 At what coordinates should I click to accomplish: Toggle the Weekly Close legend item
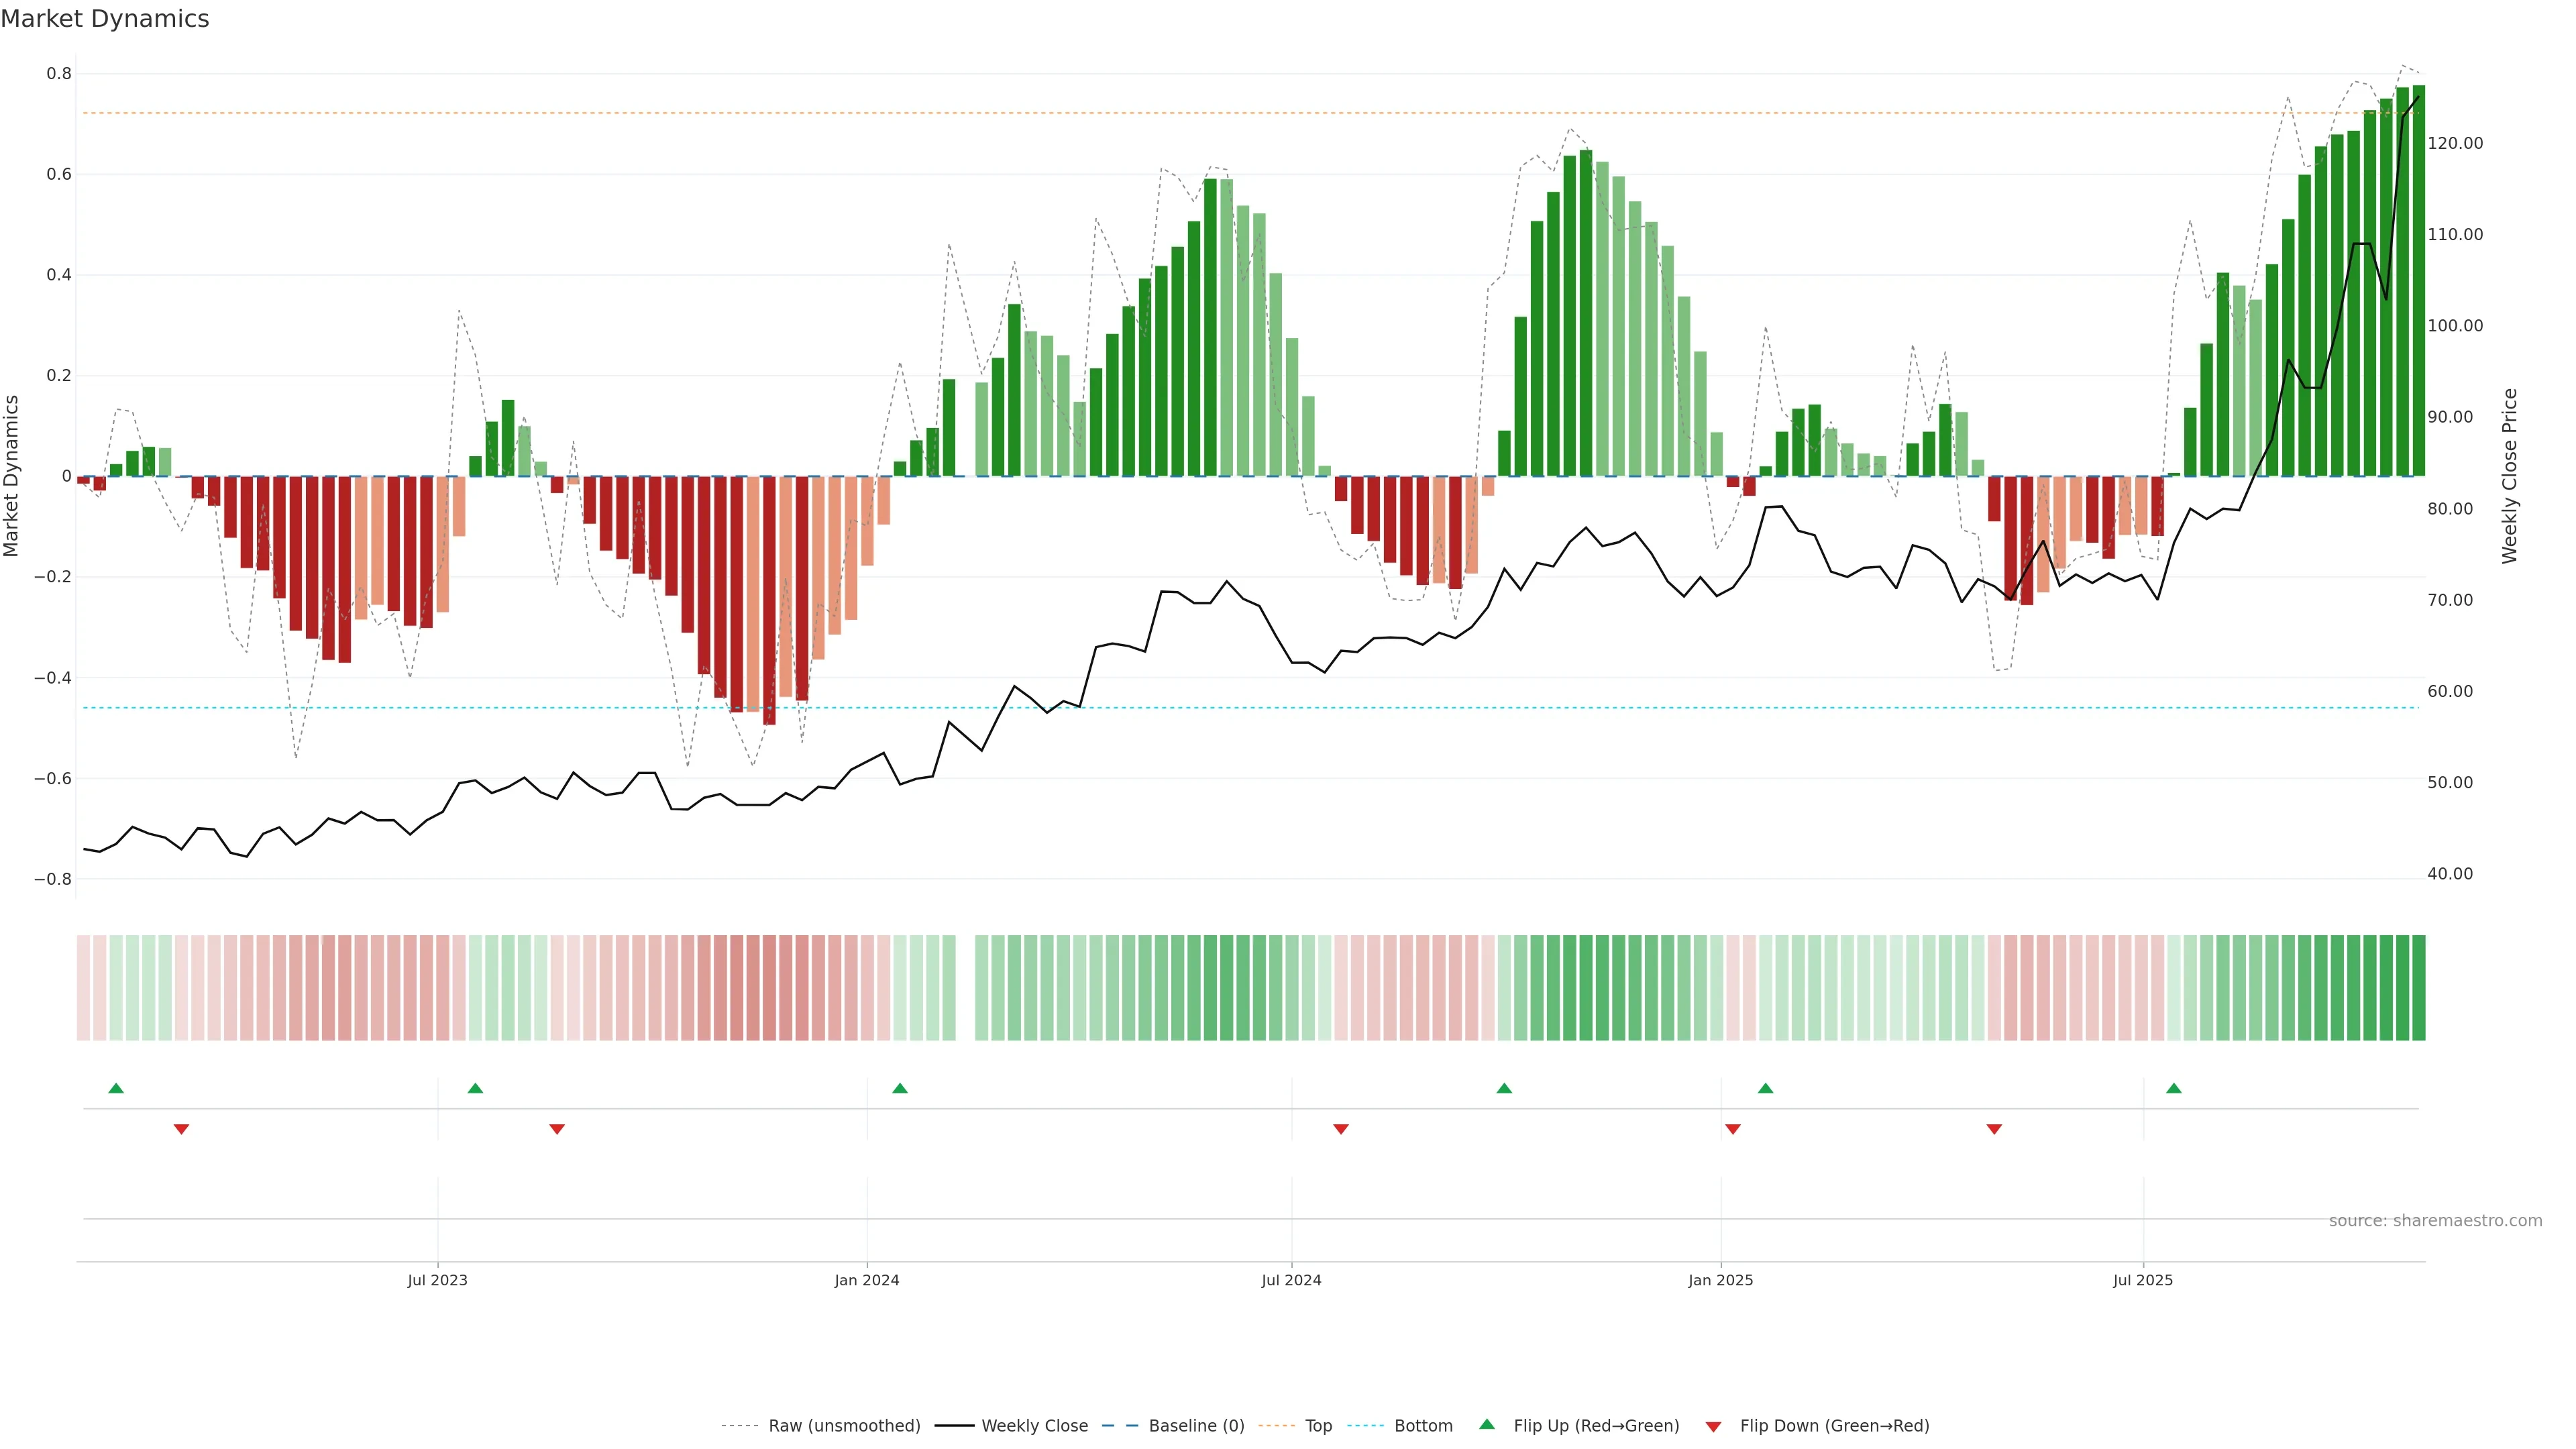coord(1034,1425)
